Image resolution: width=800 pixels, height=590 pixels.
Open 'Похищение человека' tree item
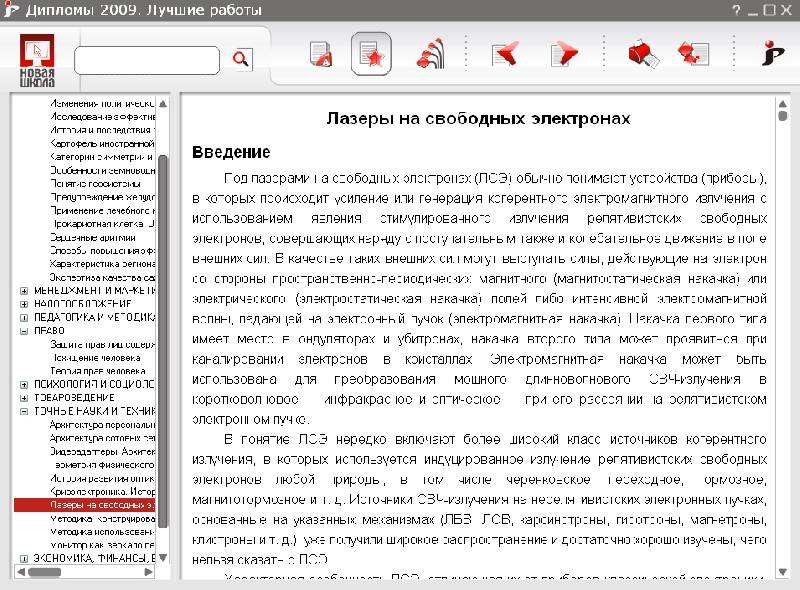(97, 358)
